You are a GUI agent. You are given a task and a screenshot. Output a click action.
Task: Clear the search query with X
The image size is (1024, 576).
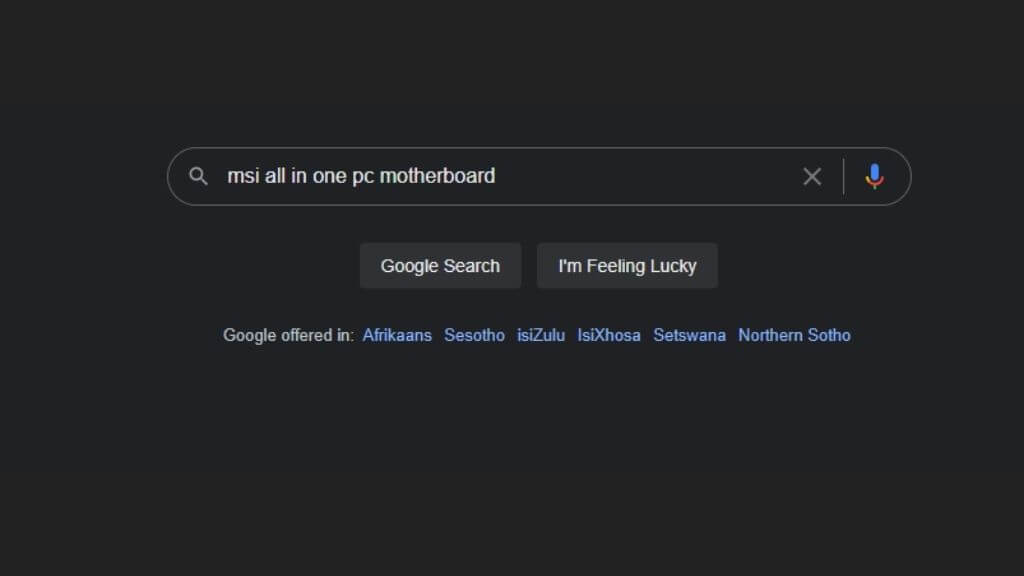(812, 177)
